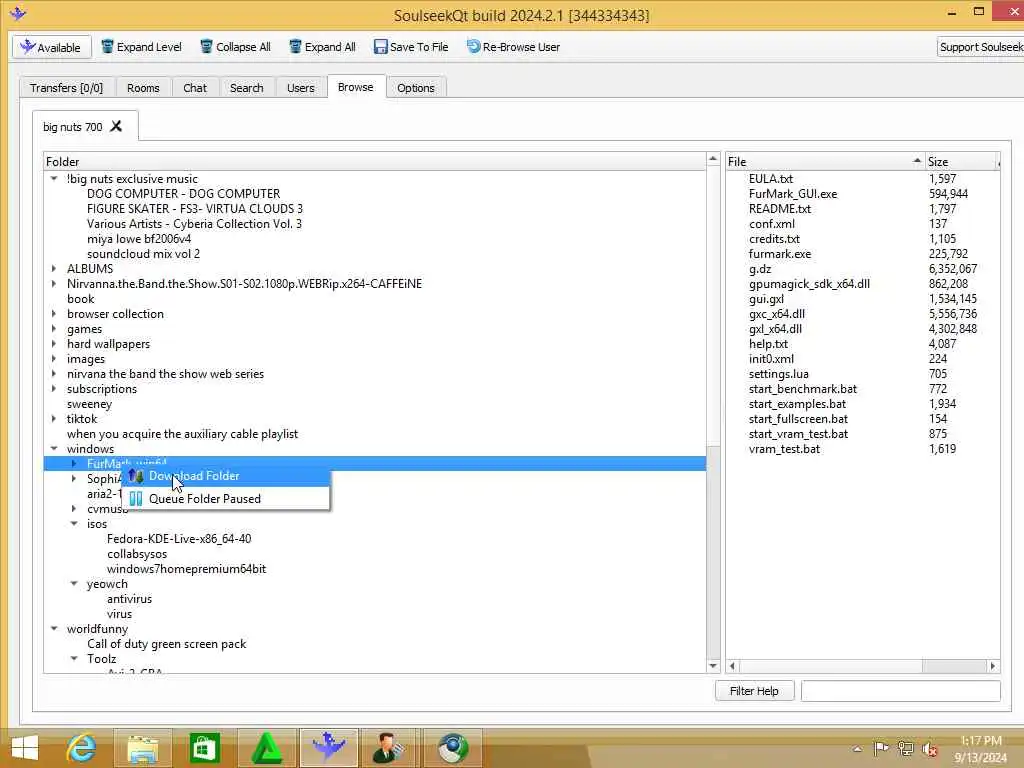The height and width of the screenshot is (768, 1024).
Task: Select the Call of duty green screen pack folder
Action: click(167, 644)
